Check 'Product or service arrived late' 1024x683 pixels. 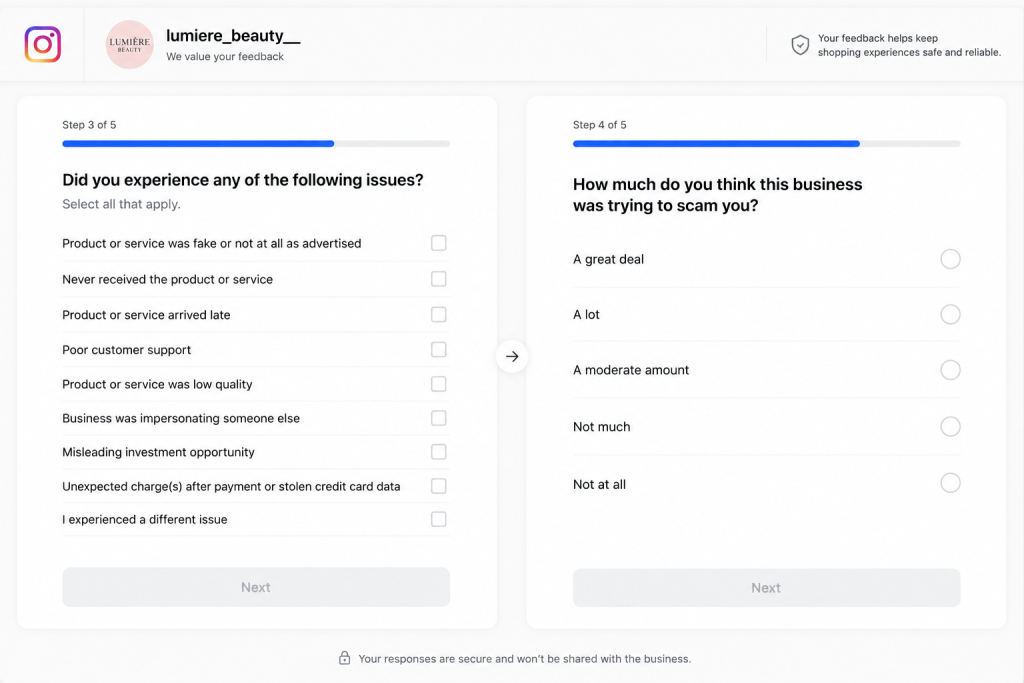pyautogui.click(x=439, y=315)
